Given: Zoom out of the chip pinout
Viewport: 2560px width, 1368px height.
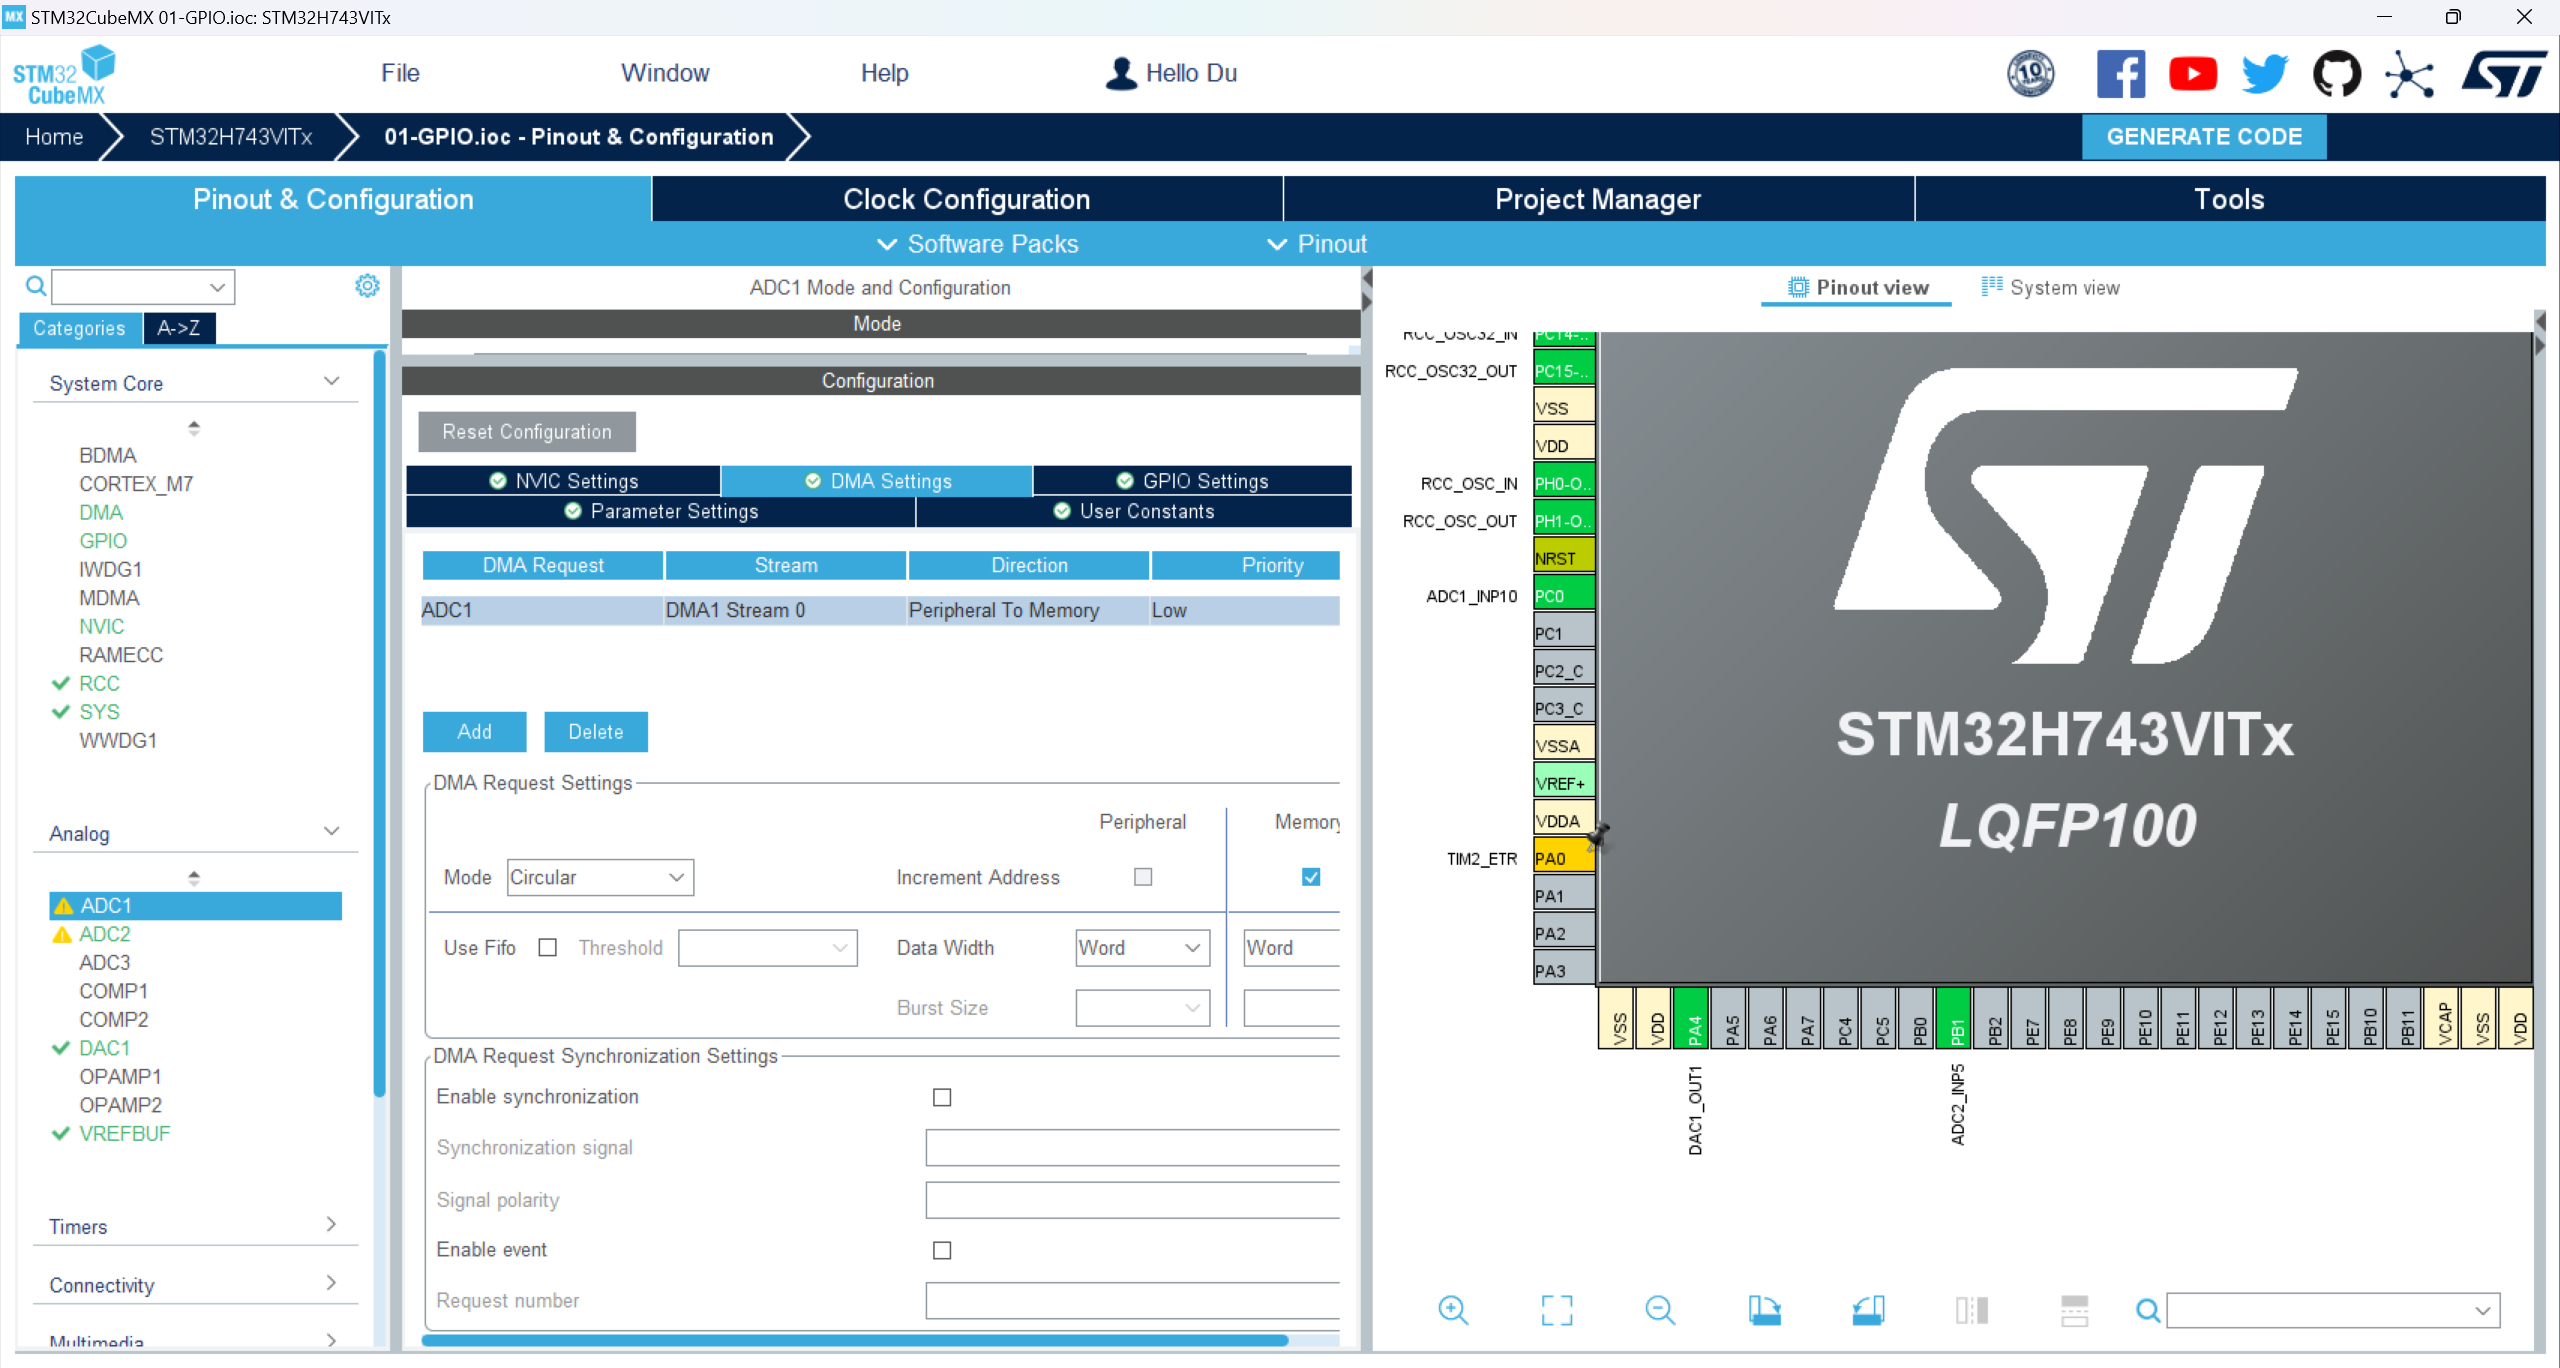Looking at the screenshot, I should [1660, 1309].
